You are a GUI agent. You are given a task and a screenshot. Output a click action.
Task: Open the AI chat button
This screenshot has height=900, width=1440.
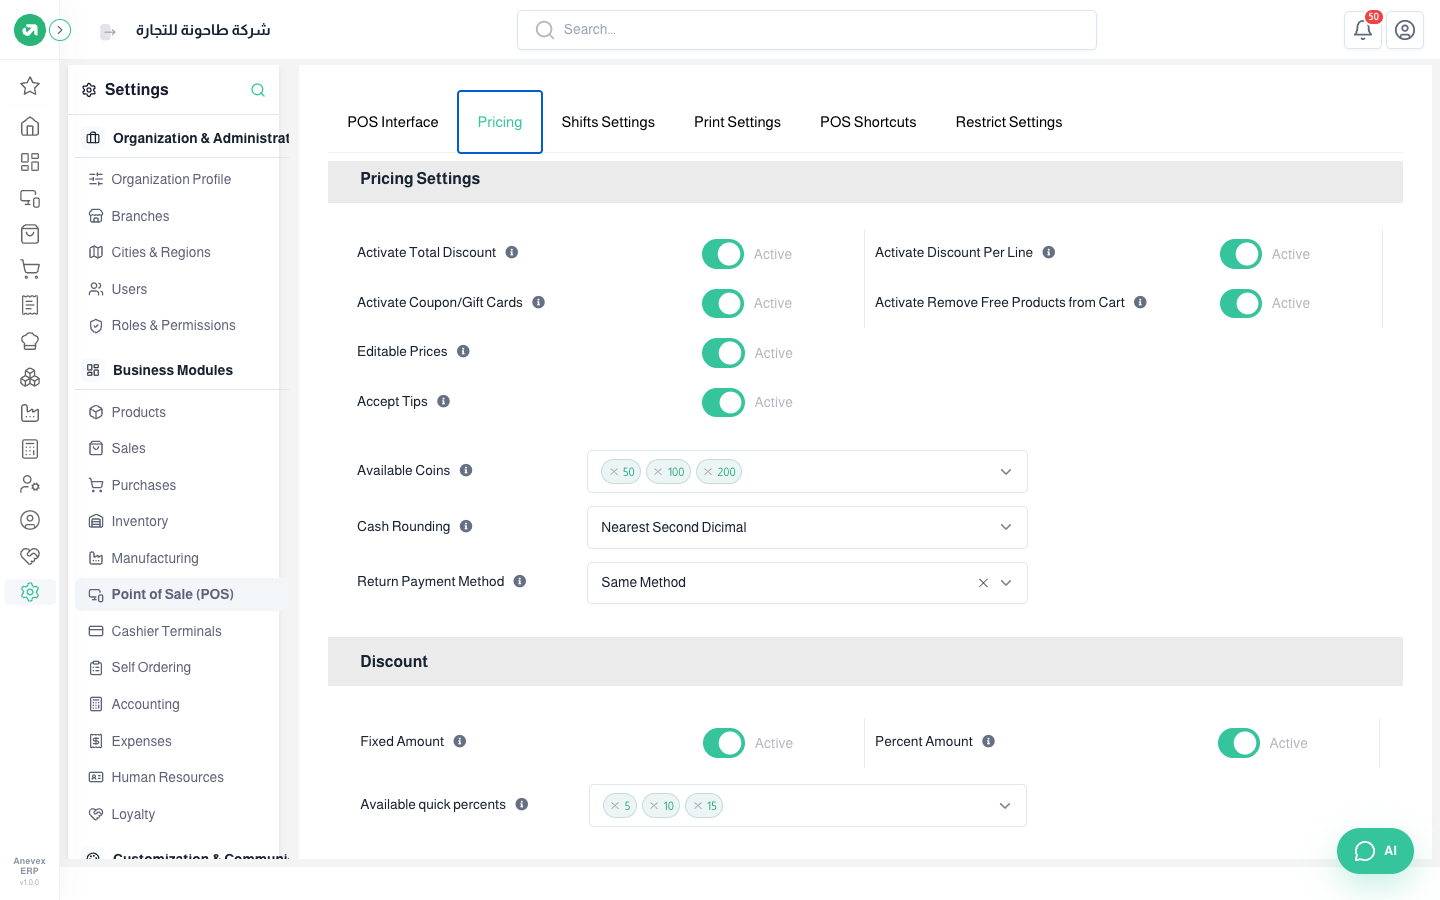1375,851
